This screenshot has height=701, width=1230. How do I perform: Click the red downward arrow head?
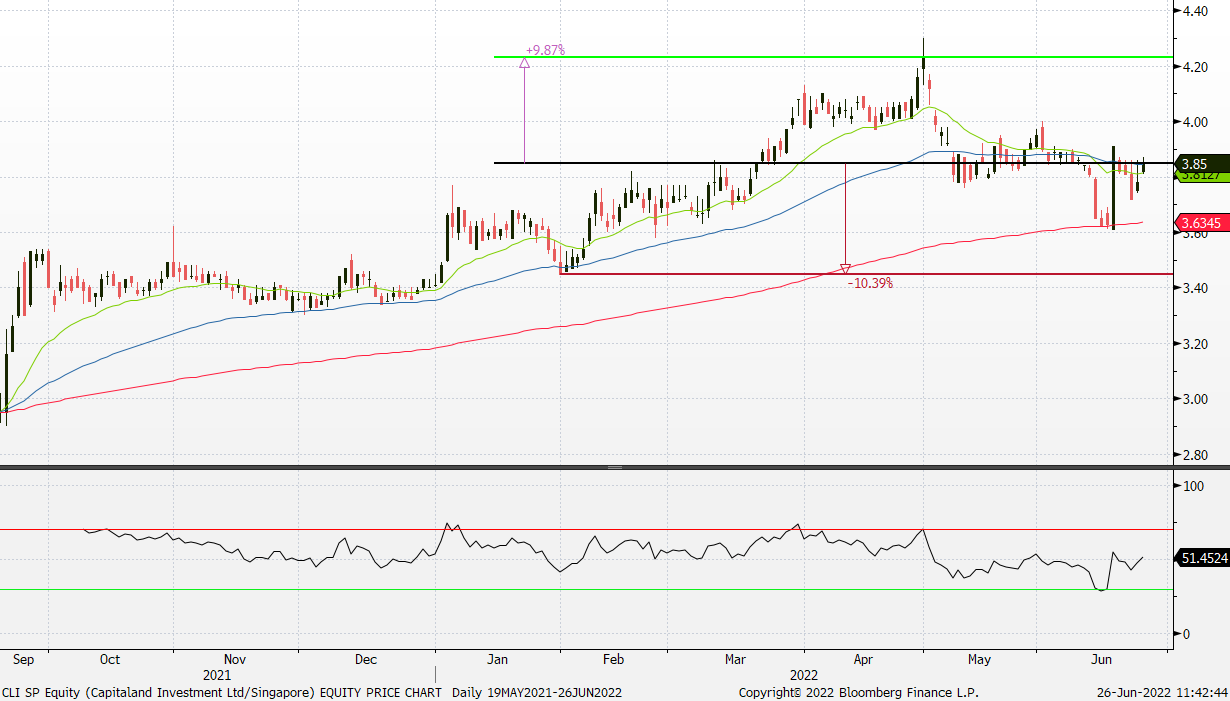point(845,268)
